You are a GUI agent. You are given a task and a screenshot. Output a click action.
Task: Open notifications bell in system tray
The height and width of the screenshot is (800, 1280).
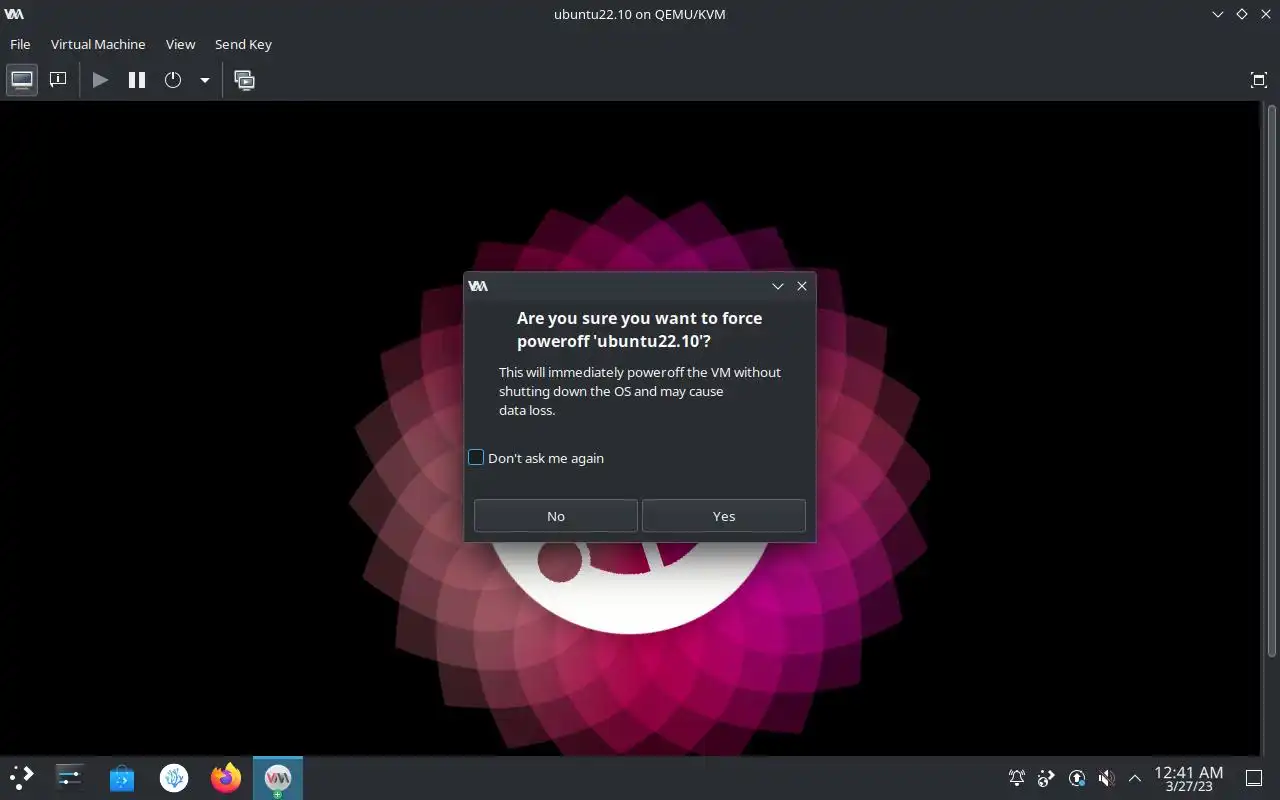point(1017,777)
